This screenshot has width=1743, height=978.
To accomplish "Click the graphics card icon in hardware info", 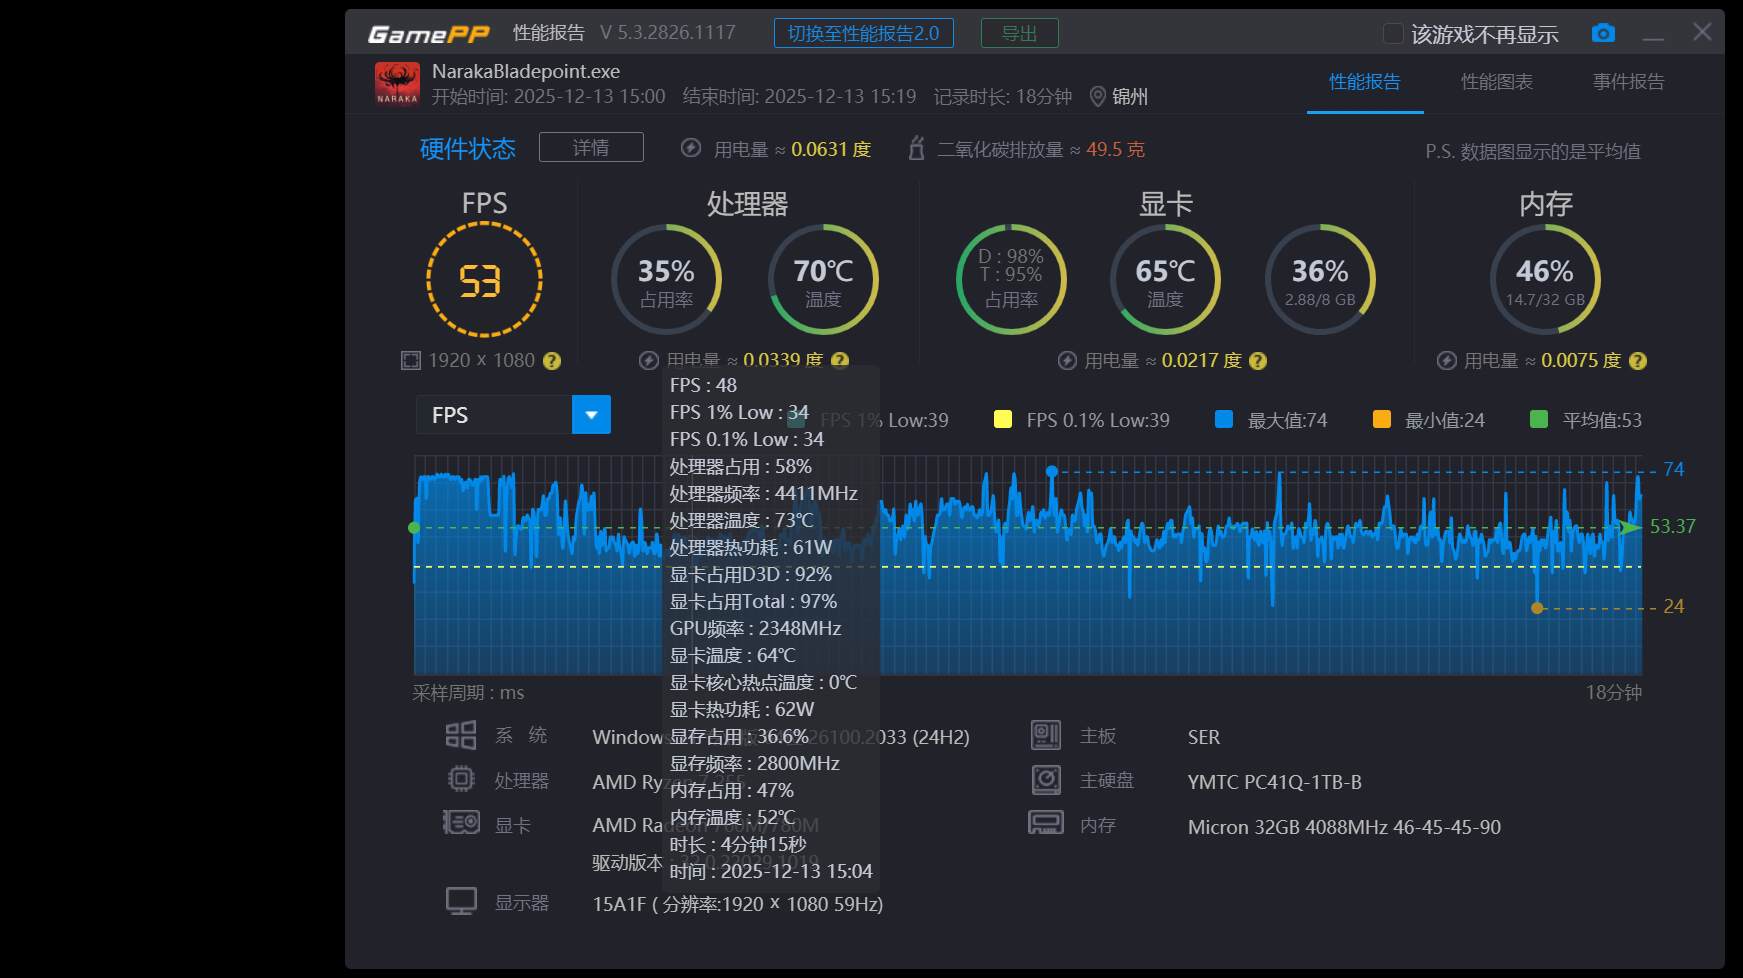I will 461,823.
